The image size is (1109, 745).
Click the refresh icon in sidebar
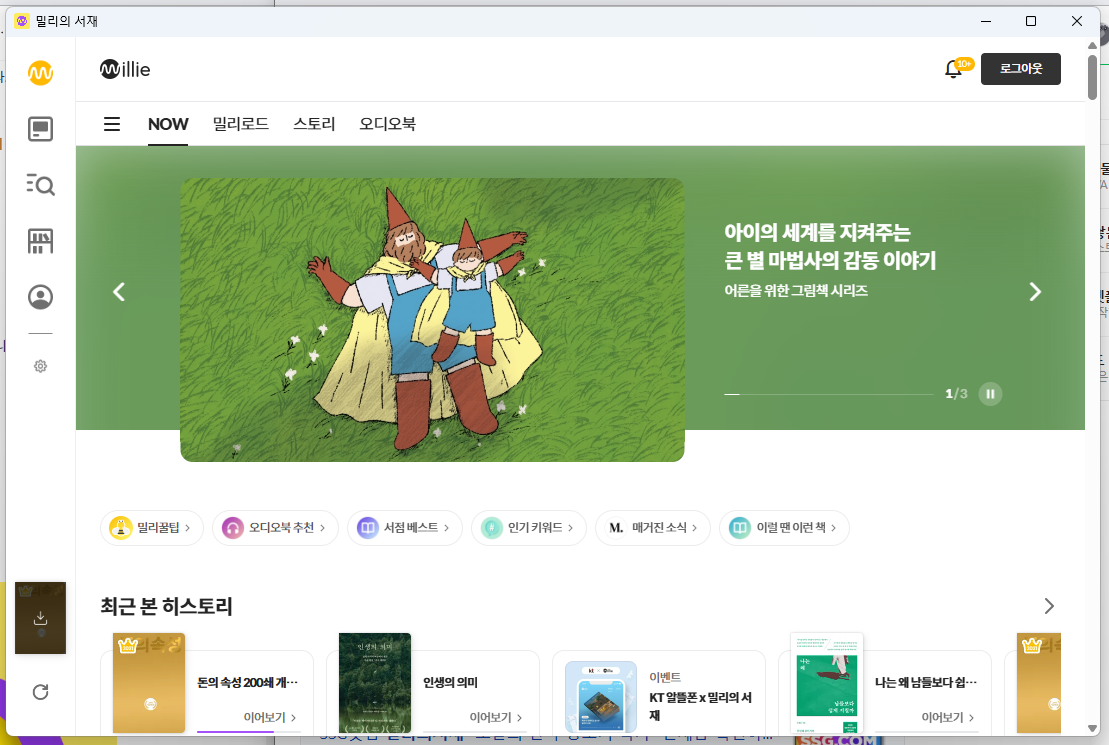40,692
